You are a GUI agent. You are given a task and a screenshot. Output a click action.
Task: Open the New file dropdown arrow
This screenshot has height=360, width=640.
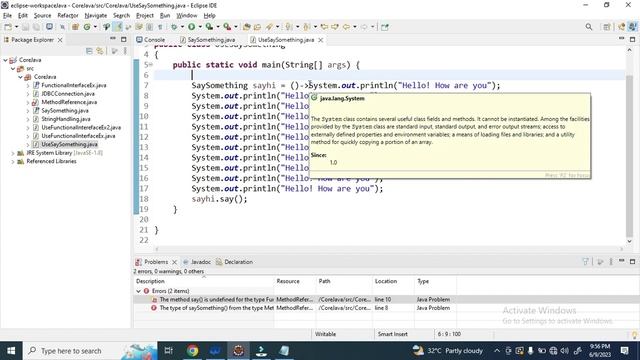(16, 27)
